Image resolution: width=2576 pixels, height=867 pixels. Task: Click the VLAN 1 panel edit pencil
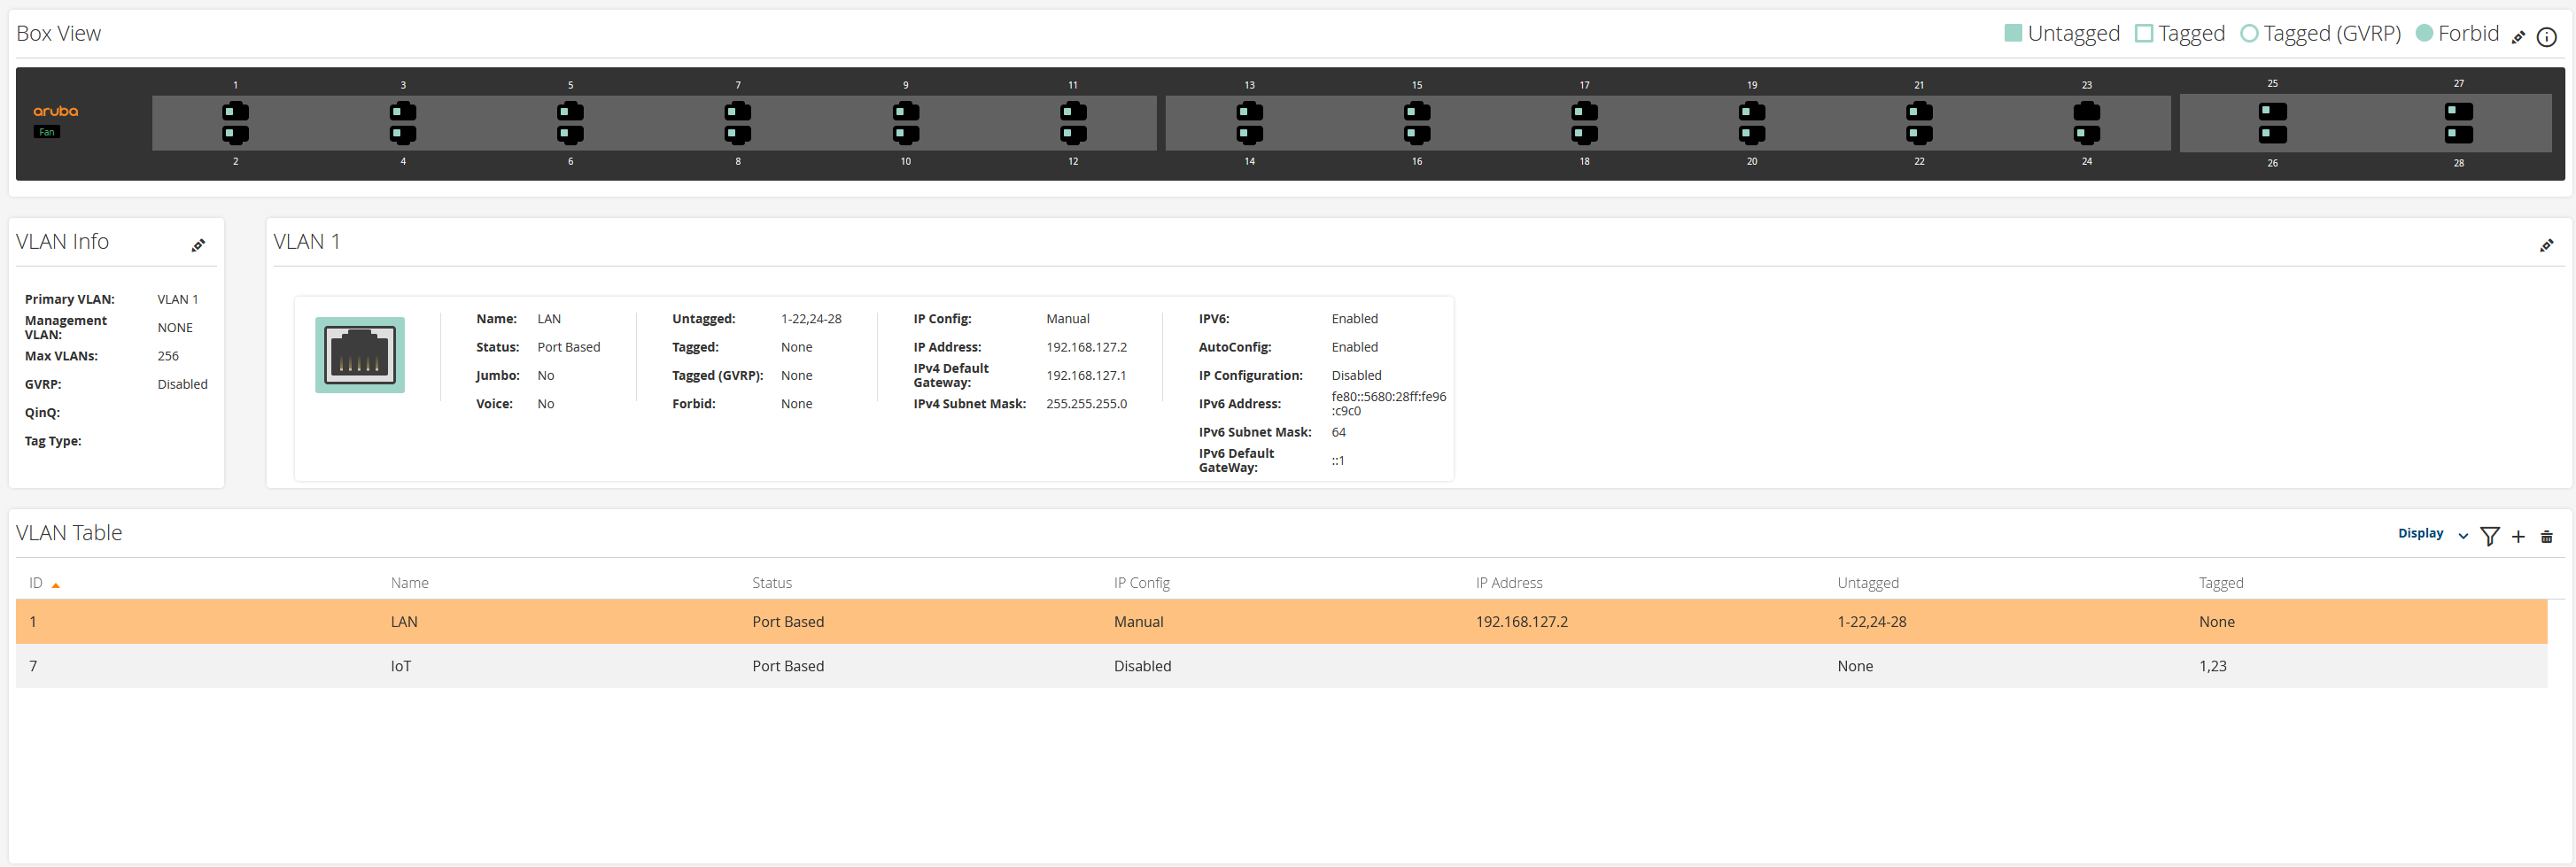[x=2546, y=245]
